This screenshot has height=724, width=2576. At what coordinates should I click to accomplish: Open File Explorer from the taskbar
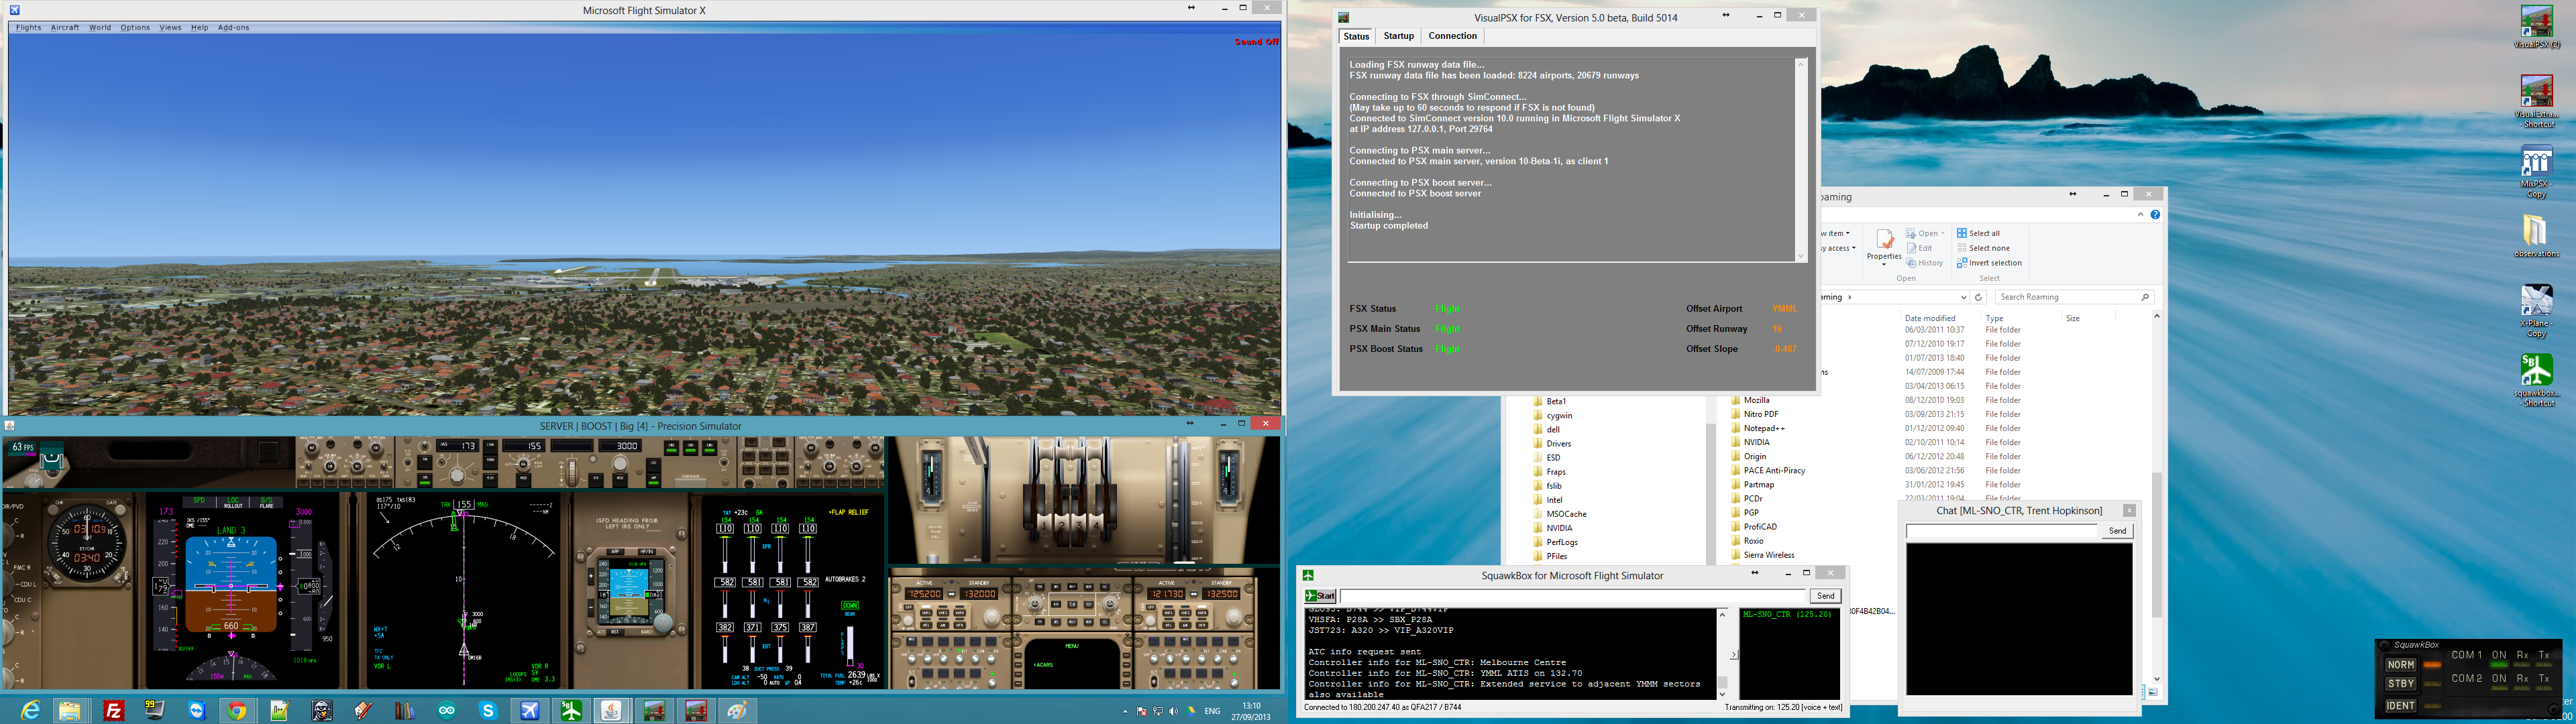[69, 710]
